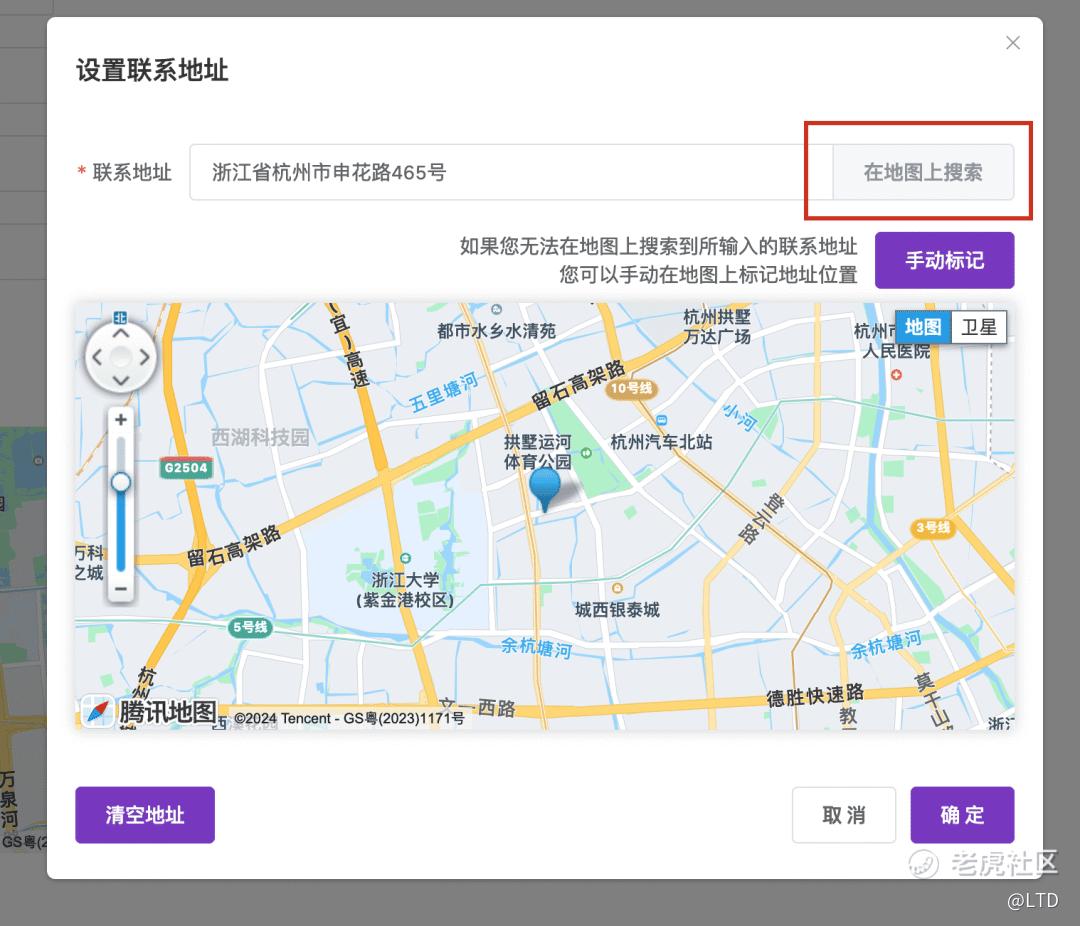Pan the map left with the arrow
Screen dimensions: 1080x926
[x=97, y=358]
